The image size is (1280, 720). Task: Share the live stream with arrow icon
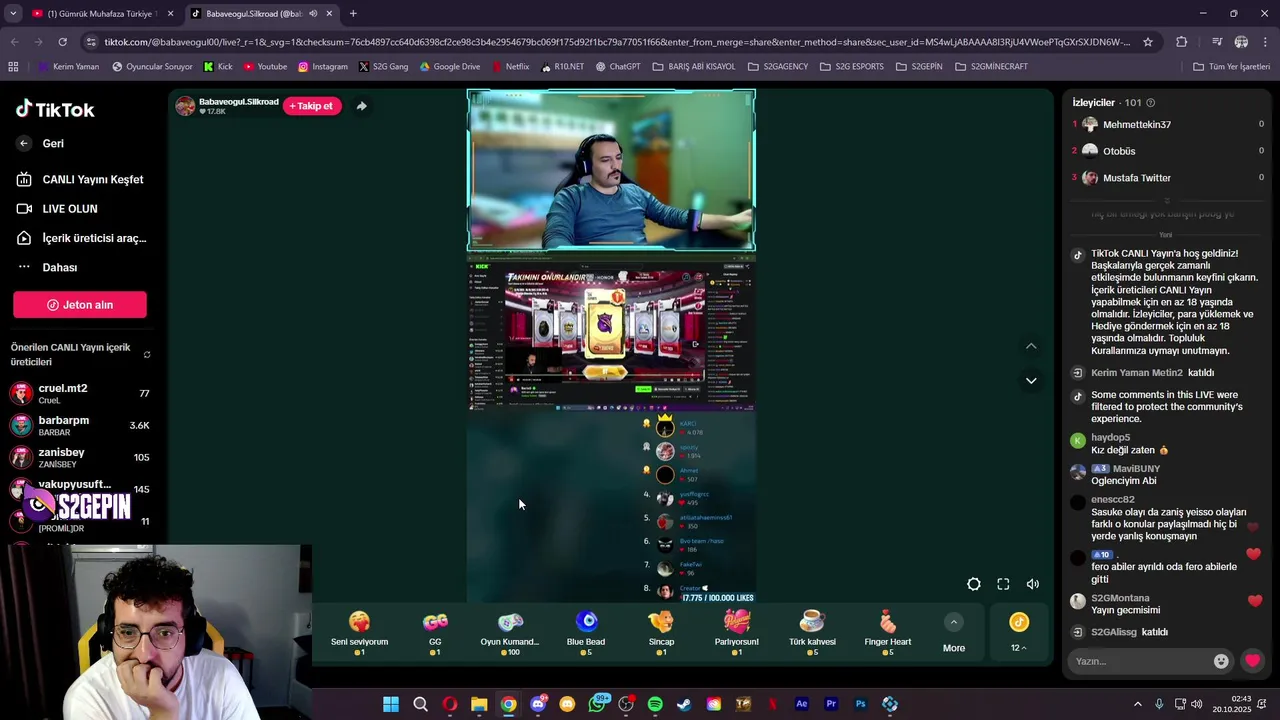coord(361,106)
